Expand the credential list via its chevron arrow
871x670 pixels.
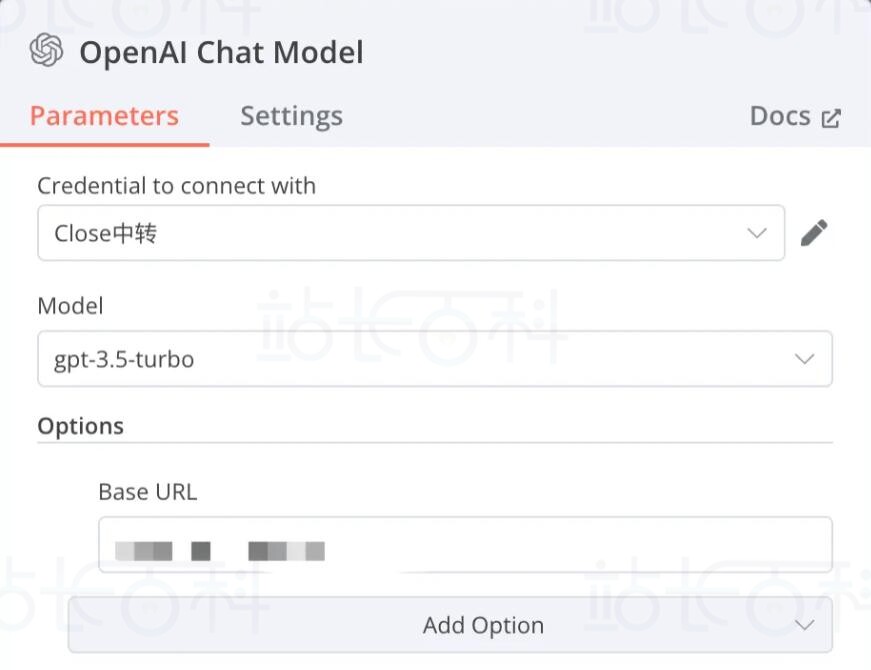(757, 233)
